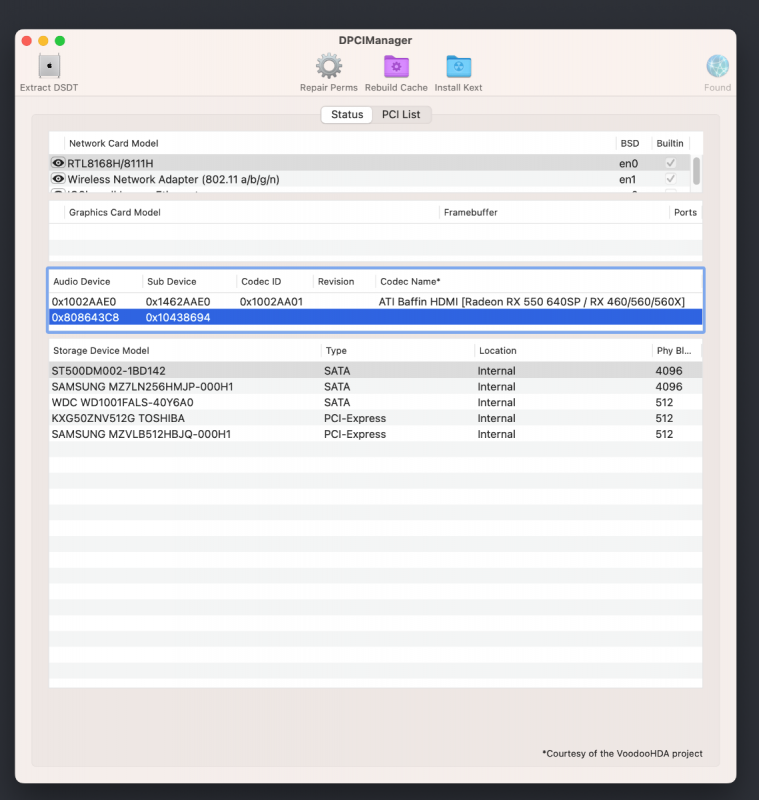Viewport: 759px width, 800px height.
Task: Click the Extract DSDT toolbar icon
Action: pos(49,66)
